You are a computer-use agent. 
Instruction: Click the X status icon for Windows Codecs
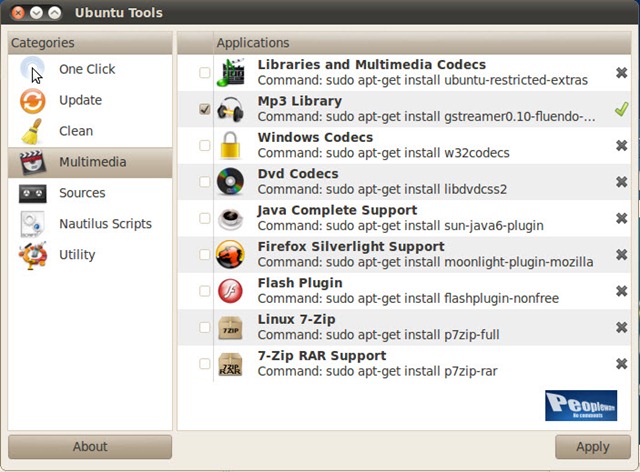[621, 145]
